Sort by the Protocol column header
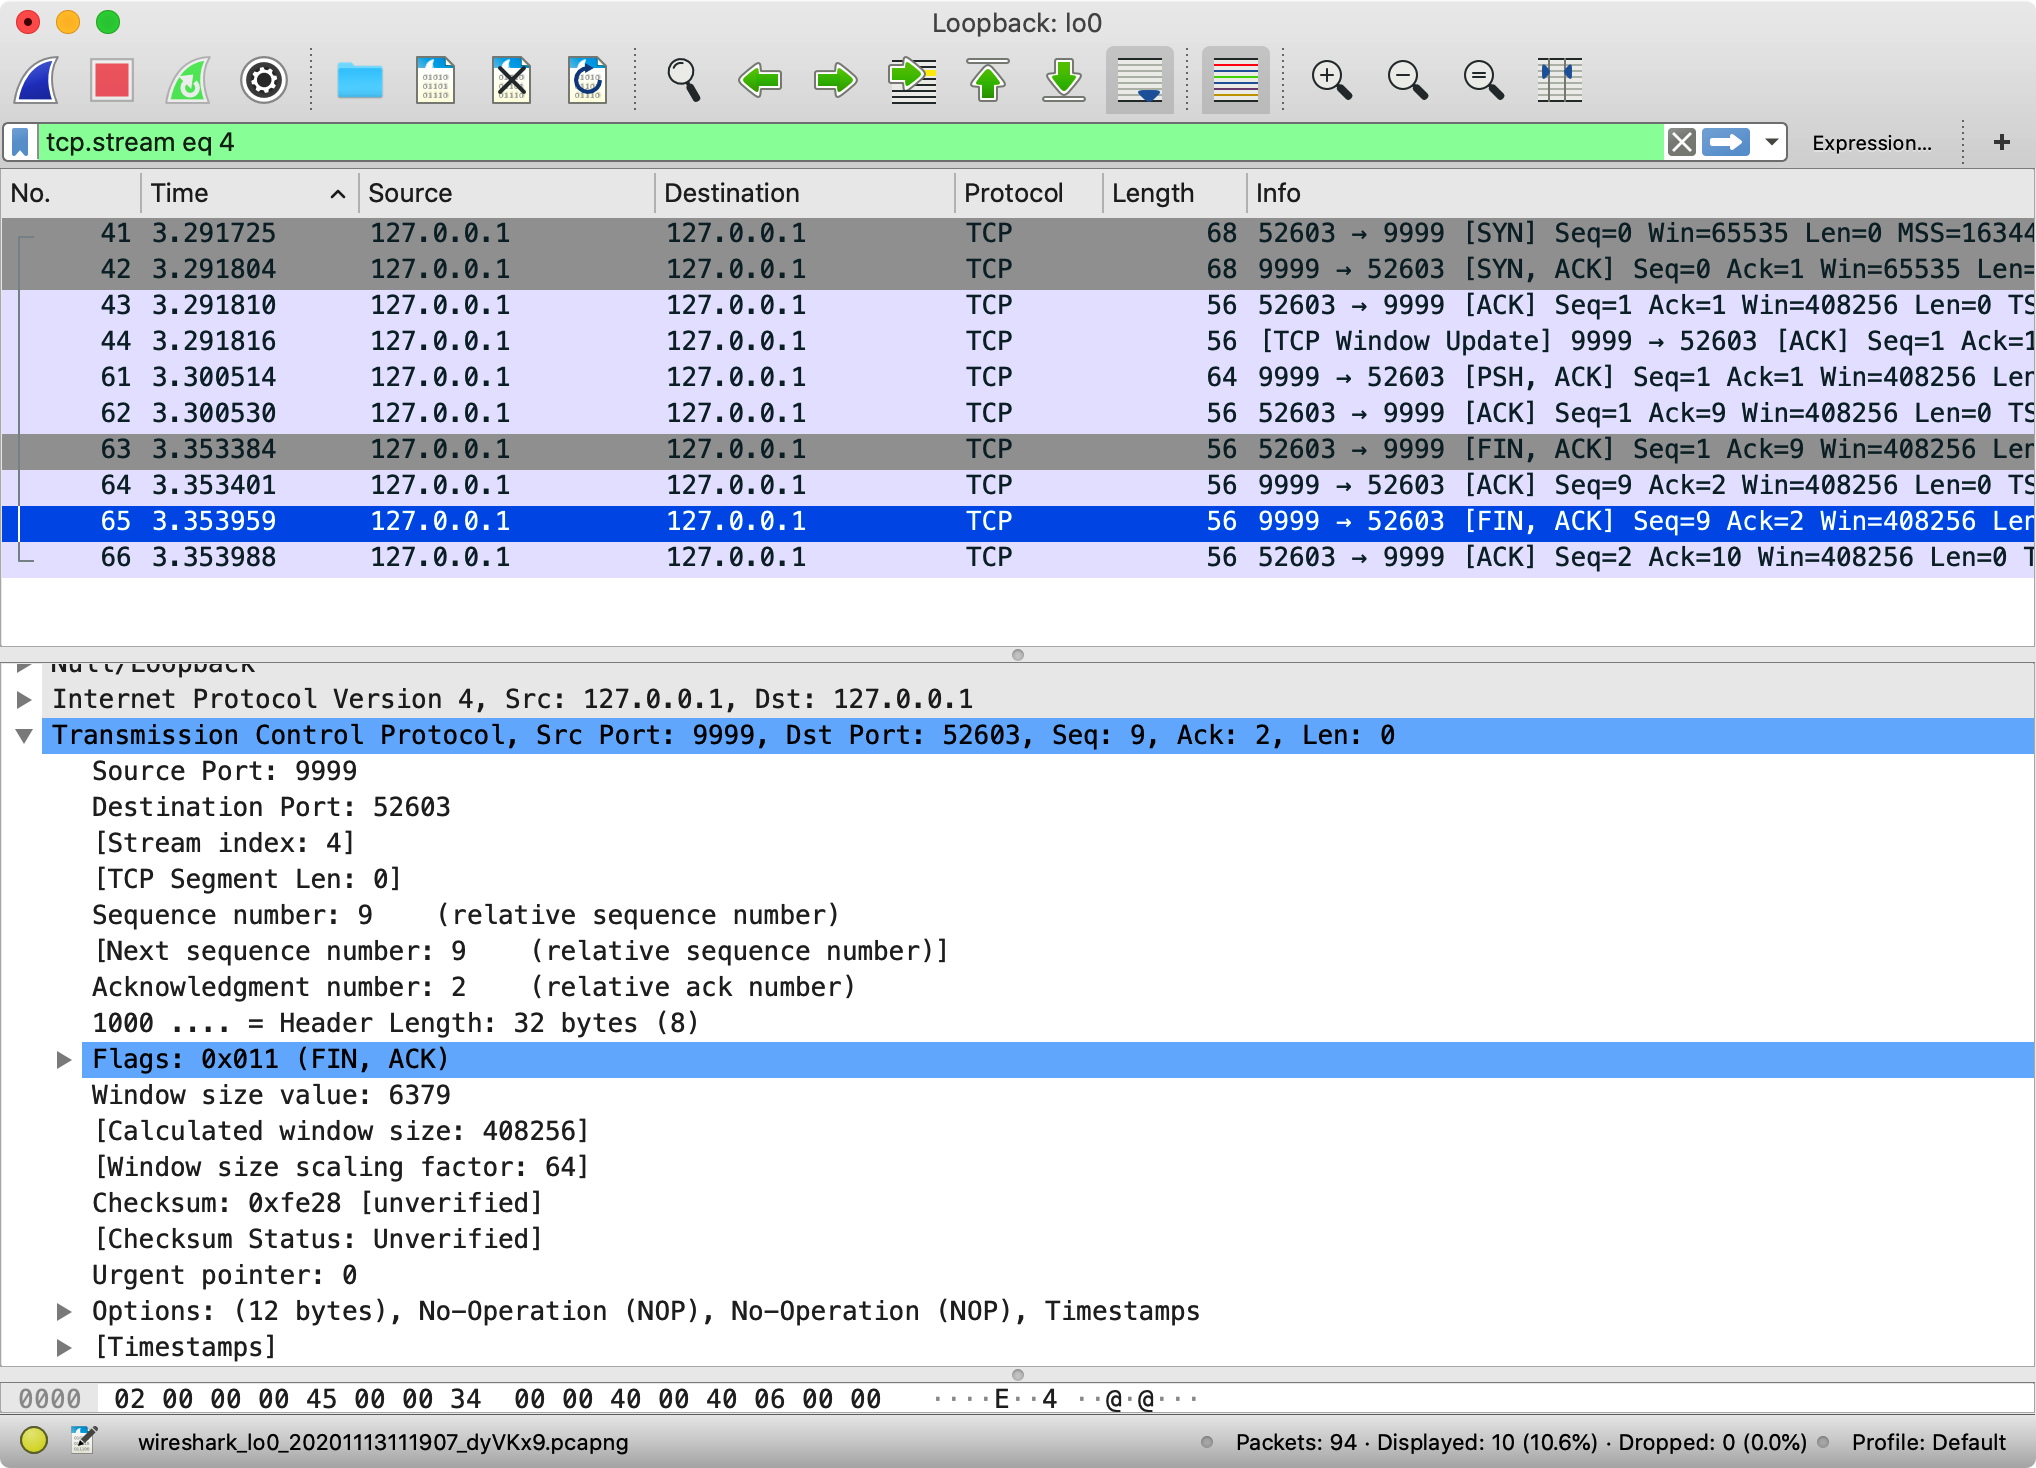This screenshot has width=2036, height=1468. 1013,193
